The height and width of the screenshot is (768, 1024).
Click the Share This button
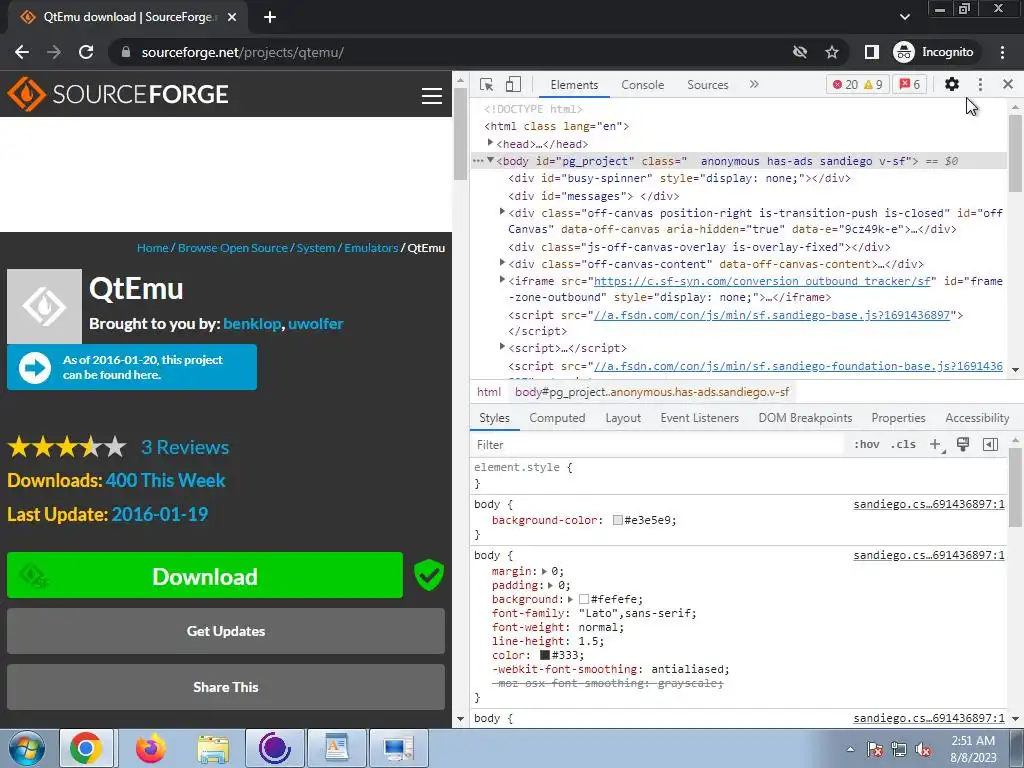tap(226, 687)
